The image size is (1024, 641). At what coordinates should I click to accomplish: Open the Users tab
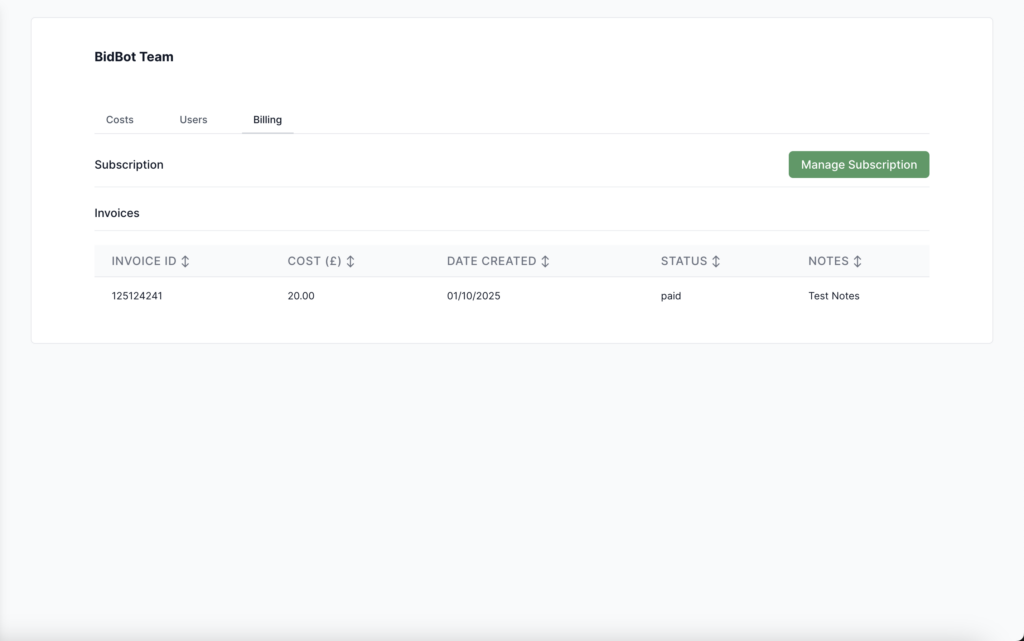[193, 120]
